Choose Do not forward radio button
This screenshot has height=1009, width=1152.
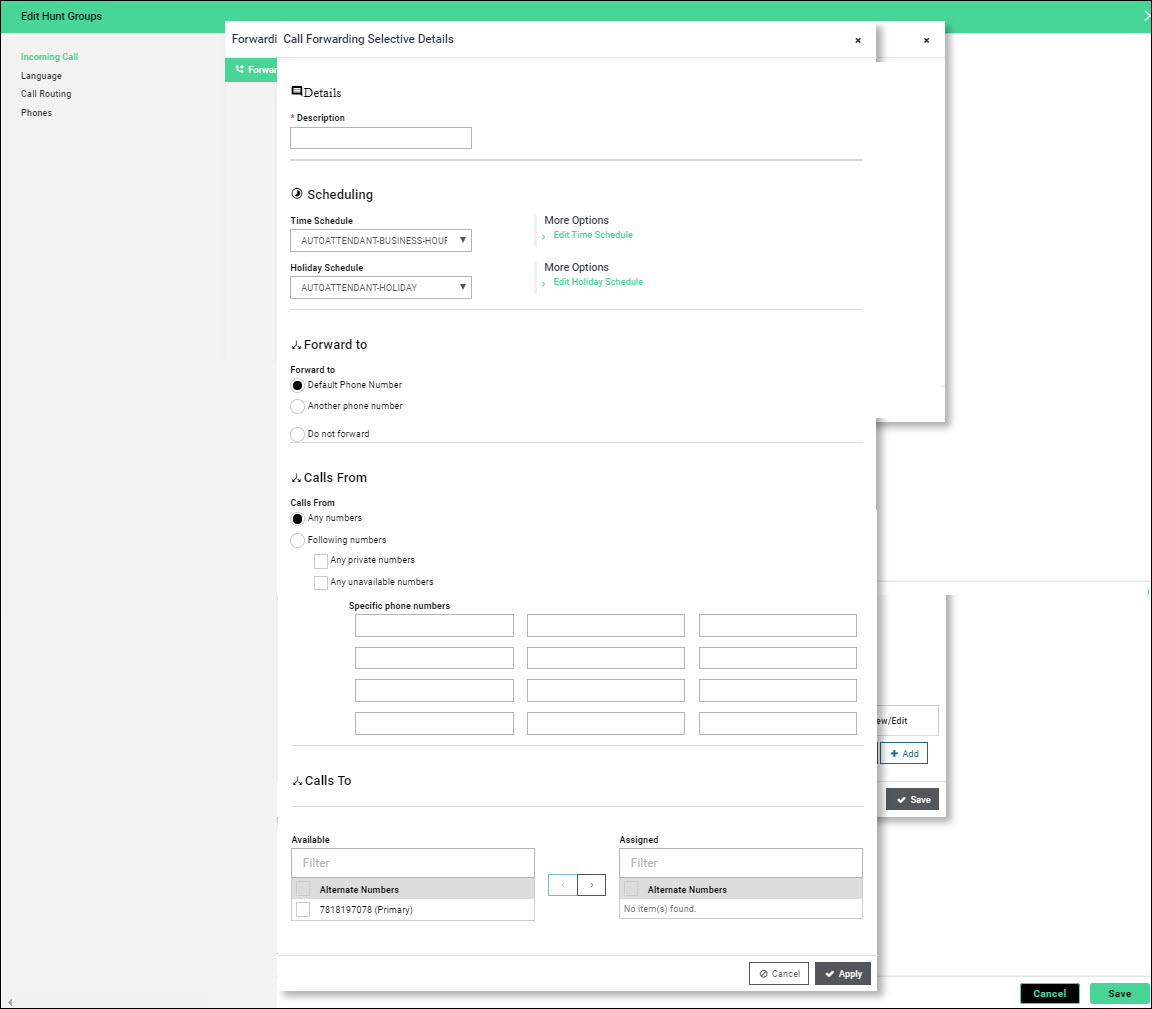(297, 435)
